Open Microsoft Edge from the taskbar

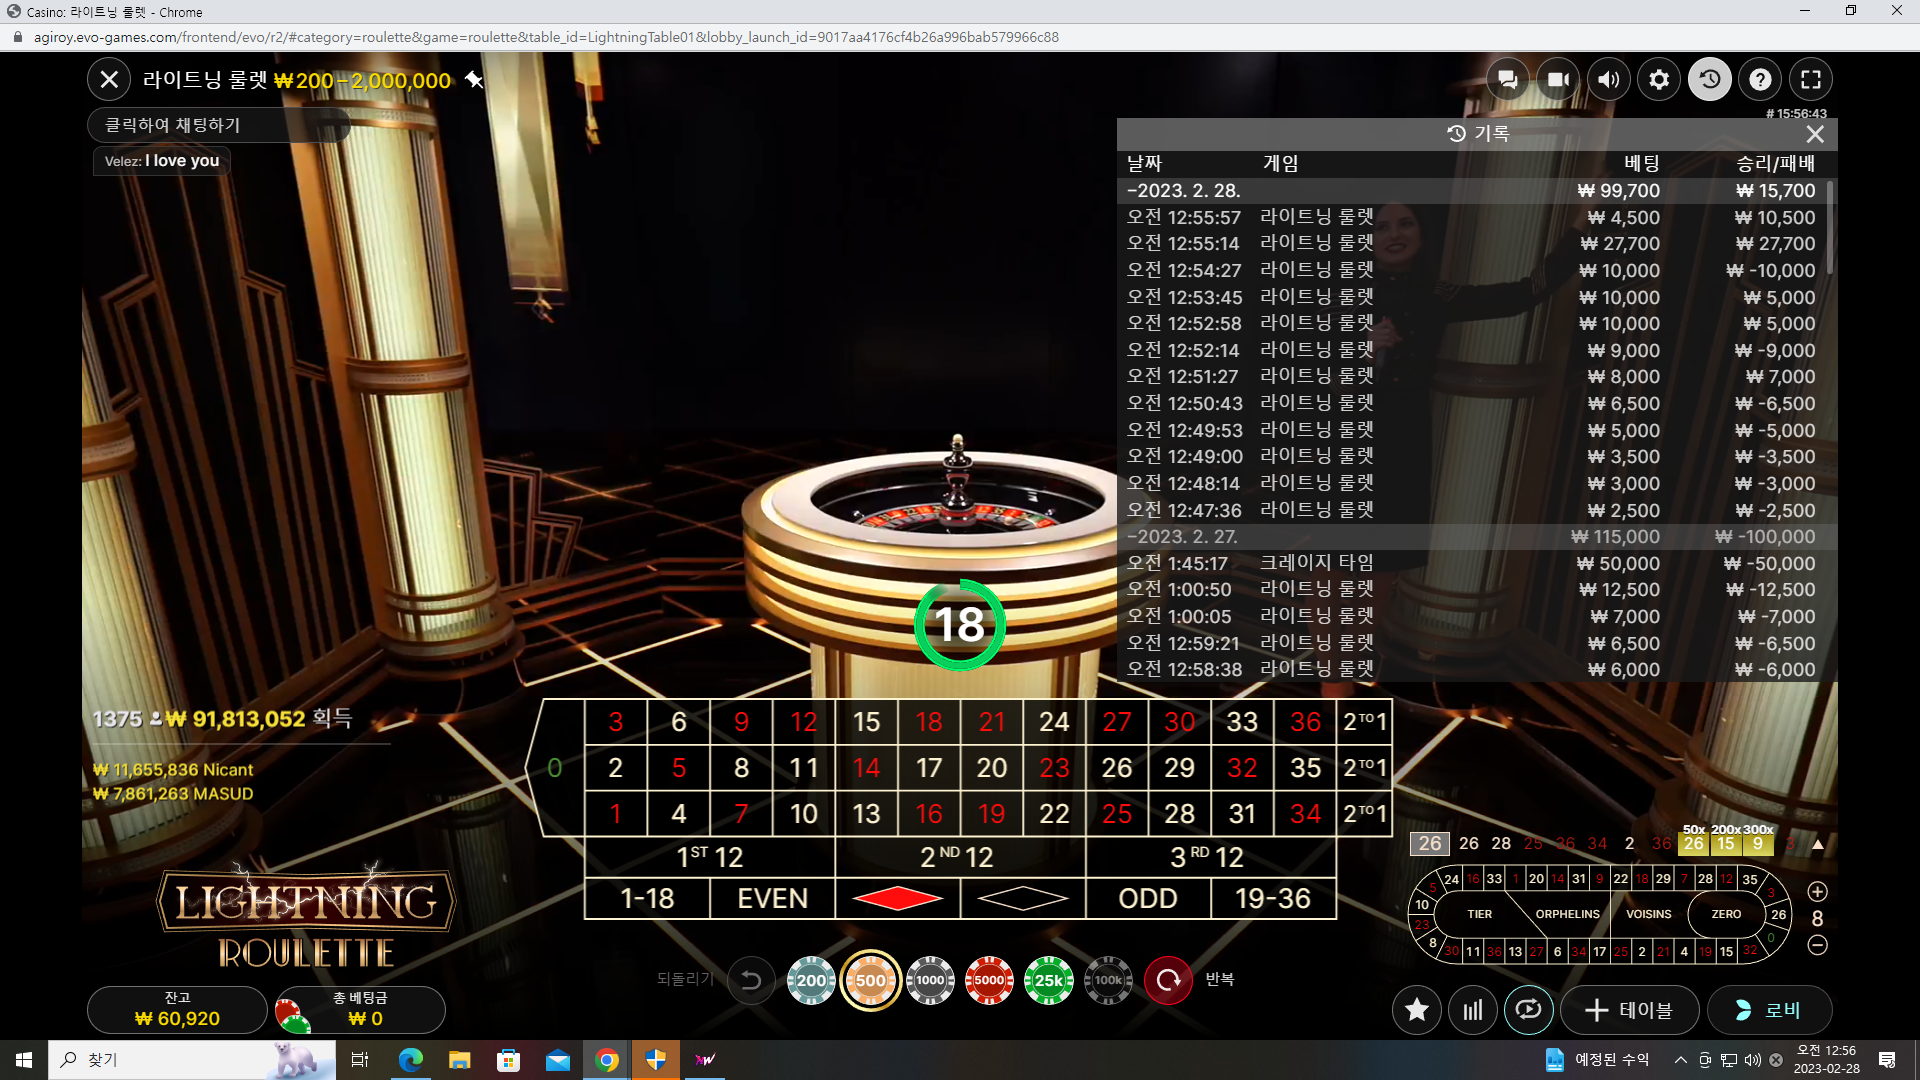click(x=411, y=1060)
